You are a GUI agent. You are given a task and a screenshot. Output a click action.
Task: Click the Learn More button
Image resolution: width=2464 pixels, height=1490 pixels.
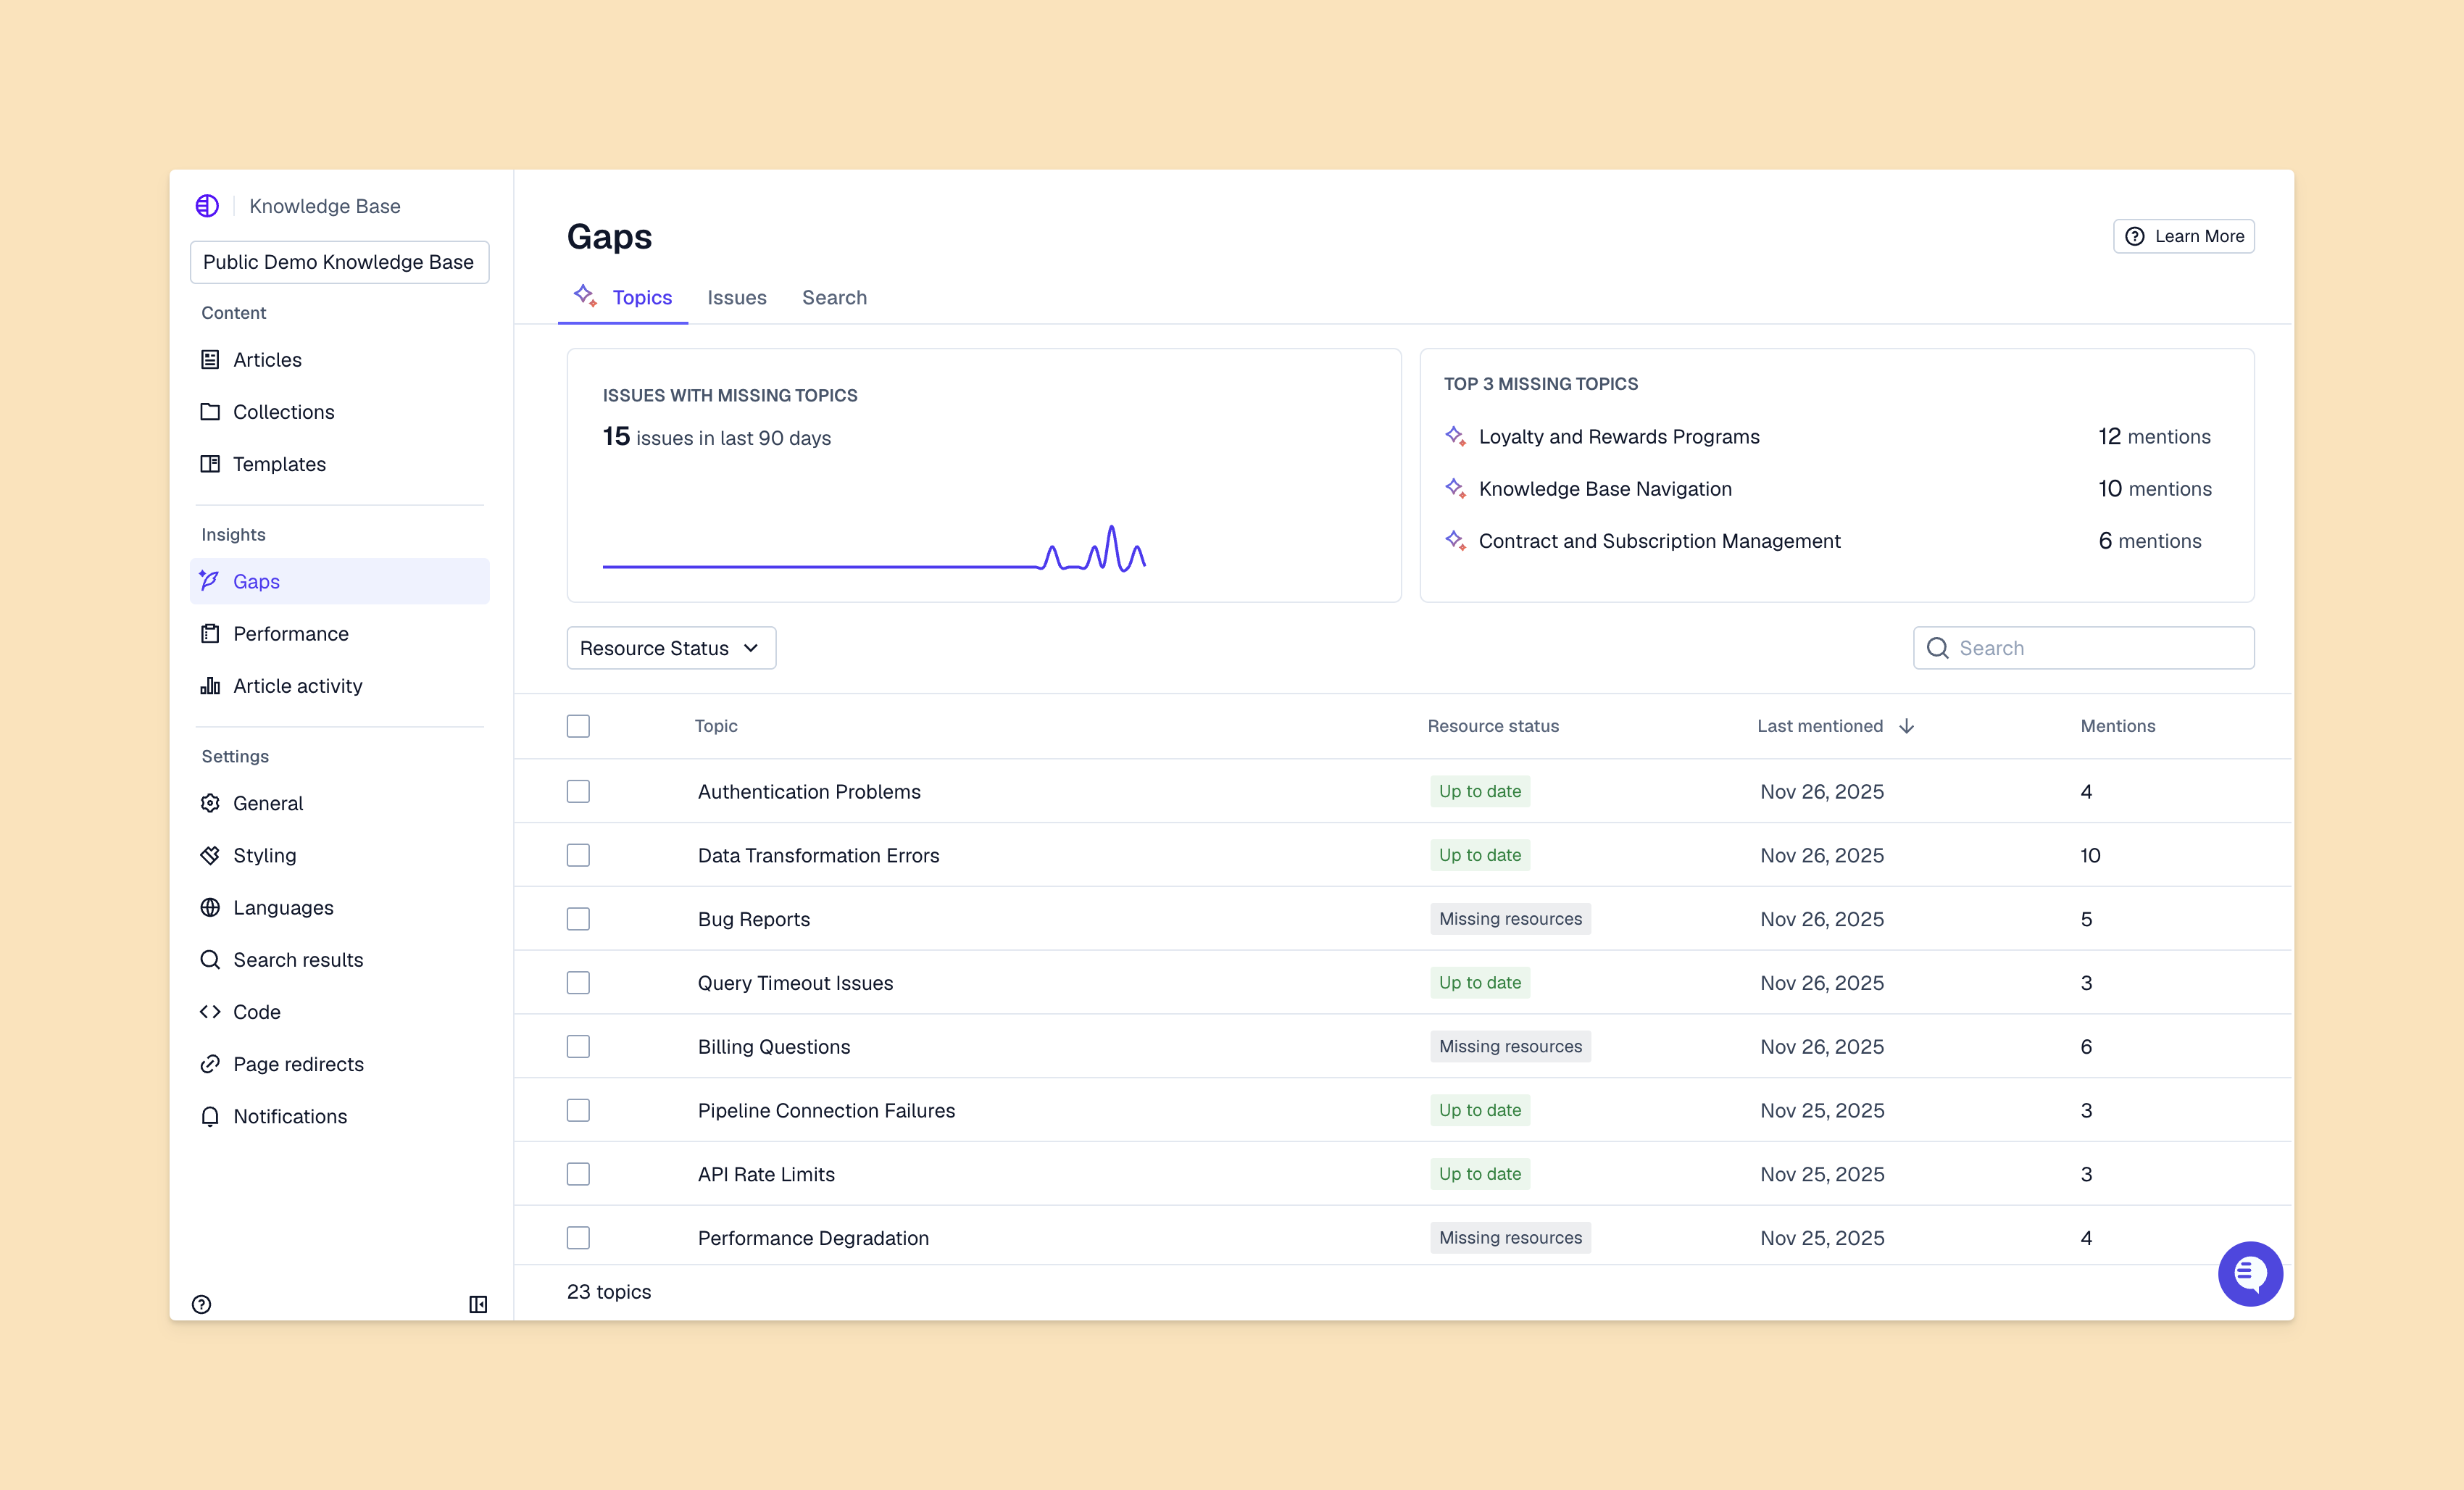click(2183, 236)
